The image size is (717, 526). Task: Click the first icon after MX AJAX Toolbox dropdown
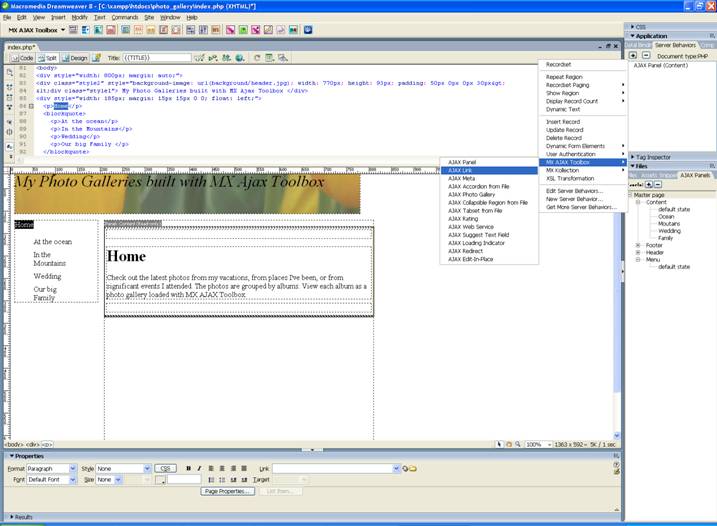point(73,30)
